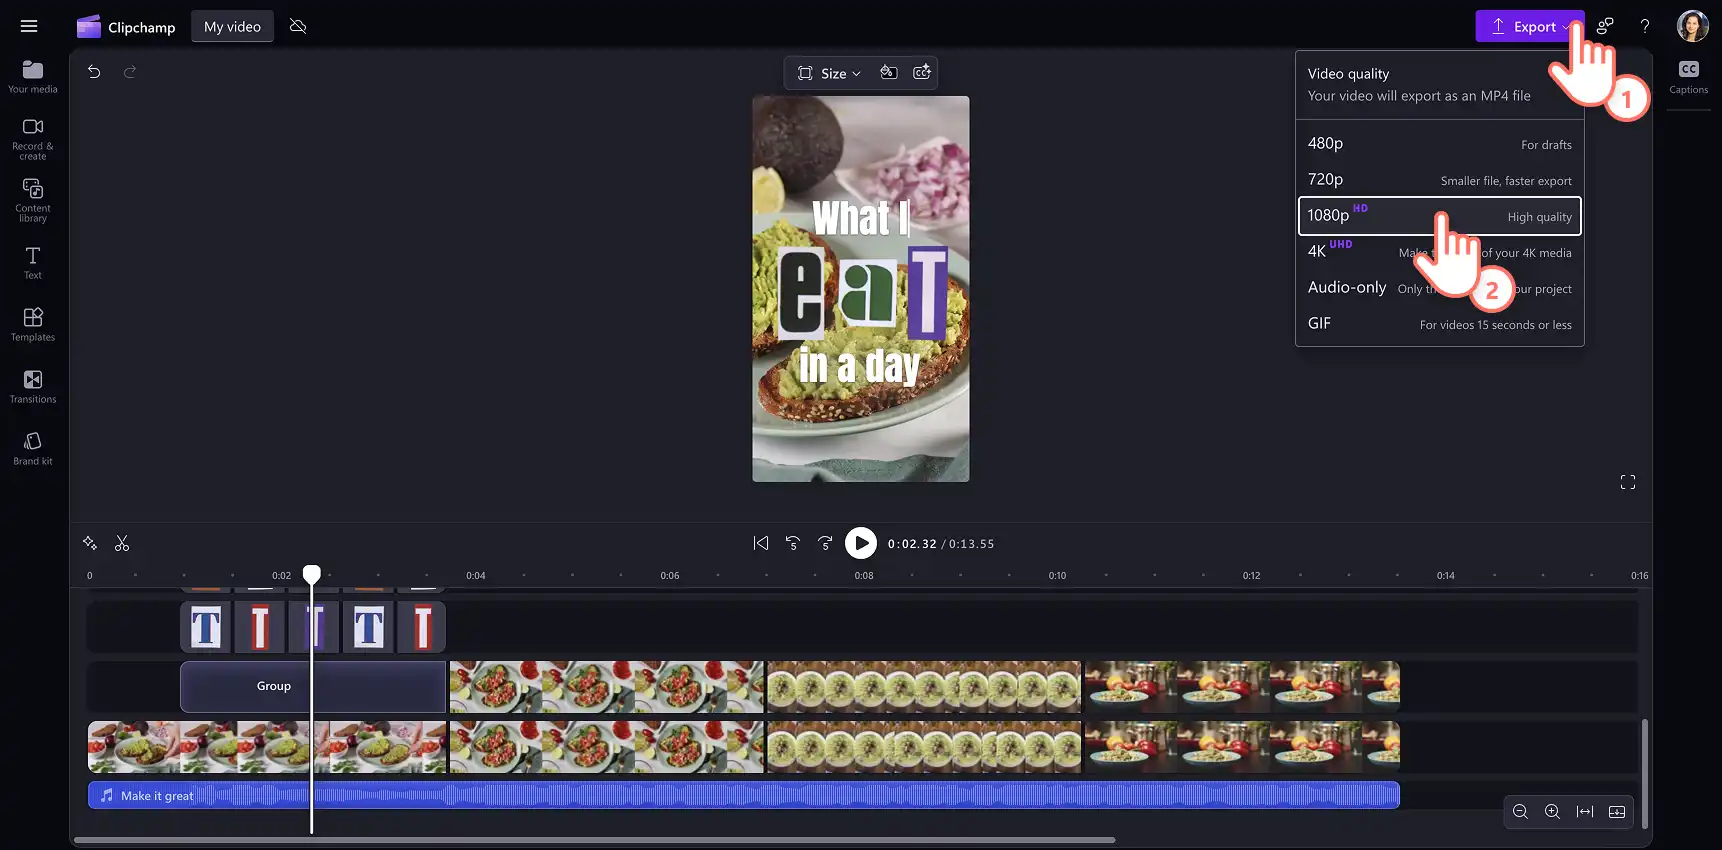Click the 0:04 mark on ruler
This screenshot has height=850, width=1722.
(x=476, y=575)
